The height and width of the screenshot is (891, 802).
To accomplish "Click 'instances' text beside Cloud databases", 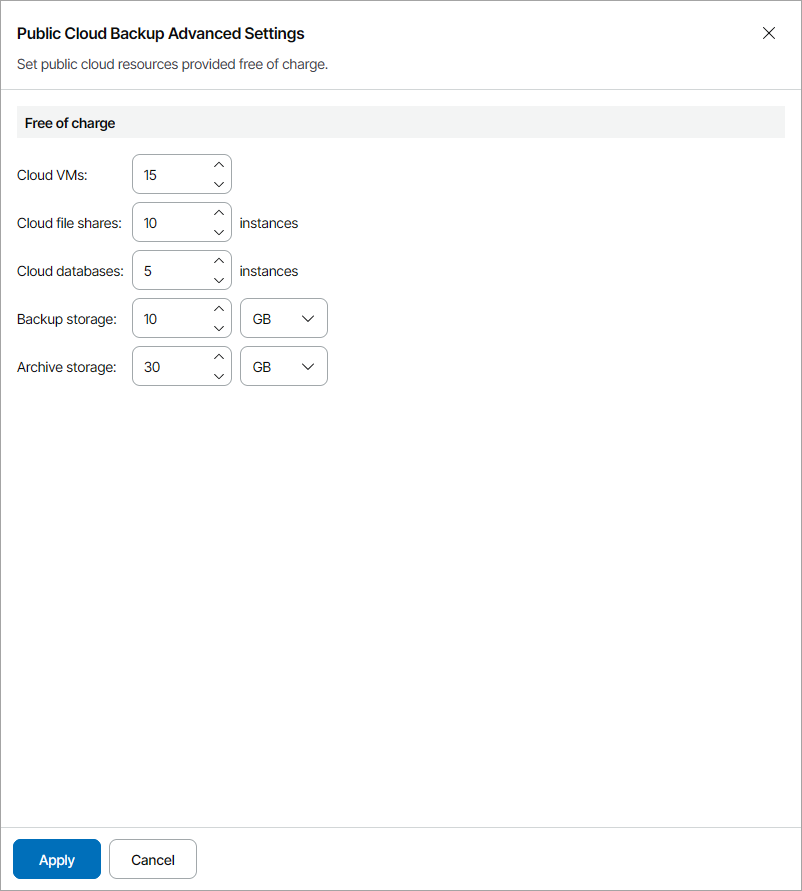I will (x=269, y=271).
